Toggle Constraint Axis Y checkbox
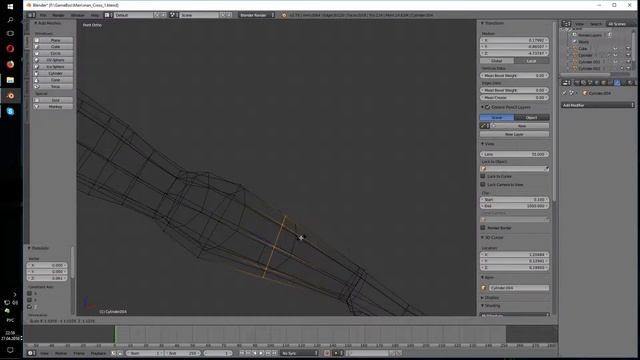The image size is (640, 360). click(x=29, y=300)
